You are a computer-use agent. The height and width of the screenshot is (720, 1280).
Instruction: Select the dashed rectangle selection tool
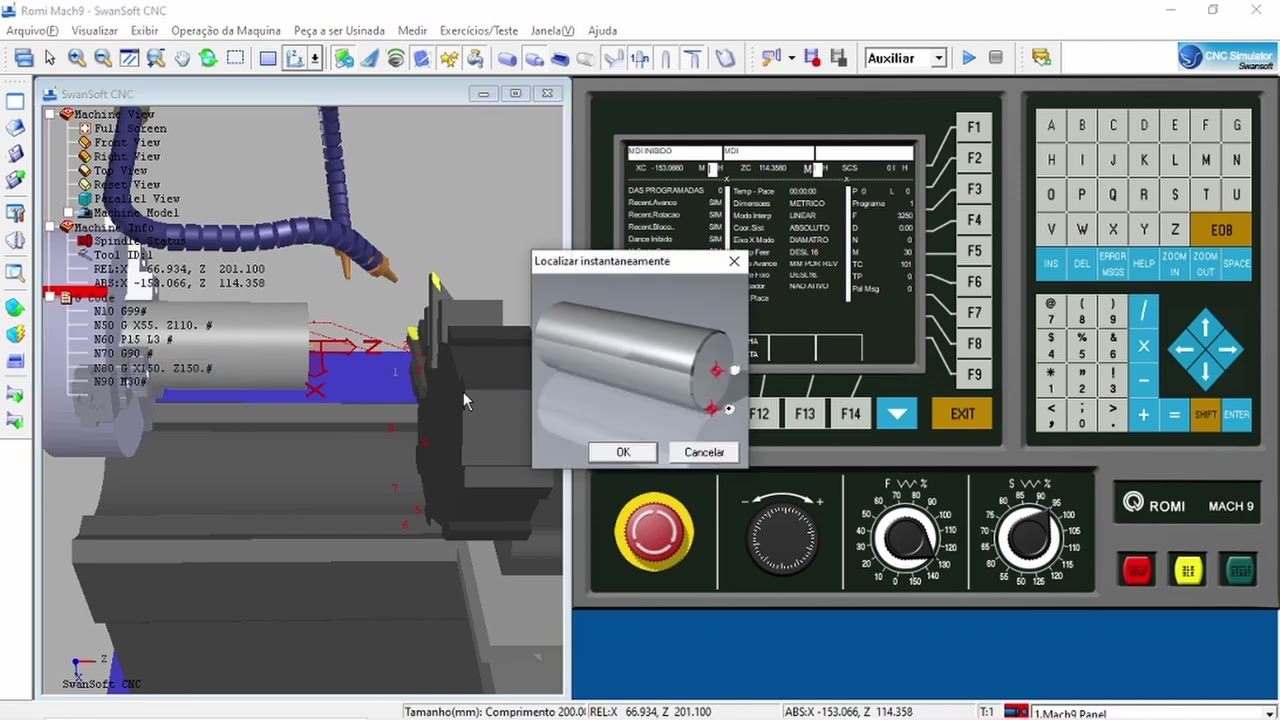tap(235, 58)
